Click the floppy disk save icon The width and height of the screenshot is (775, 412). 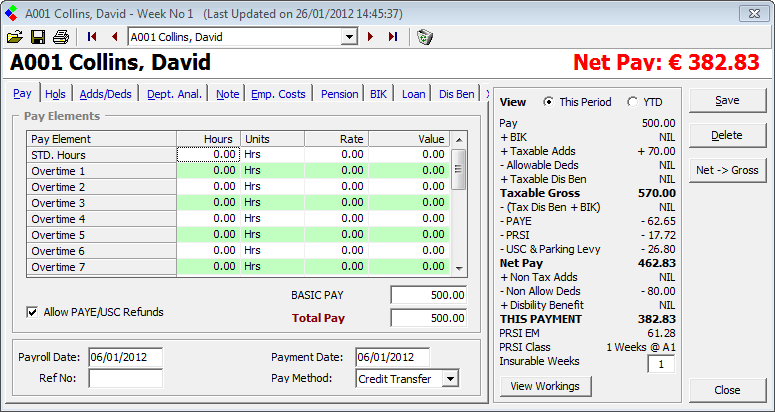(x=37, y=37)
